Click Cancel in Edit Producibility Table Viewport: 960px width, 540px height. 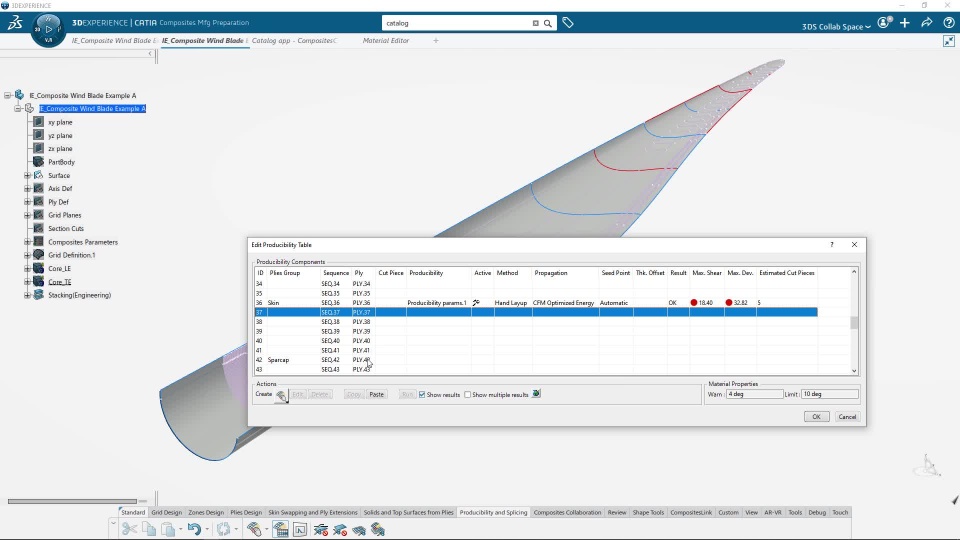847,417
